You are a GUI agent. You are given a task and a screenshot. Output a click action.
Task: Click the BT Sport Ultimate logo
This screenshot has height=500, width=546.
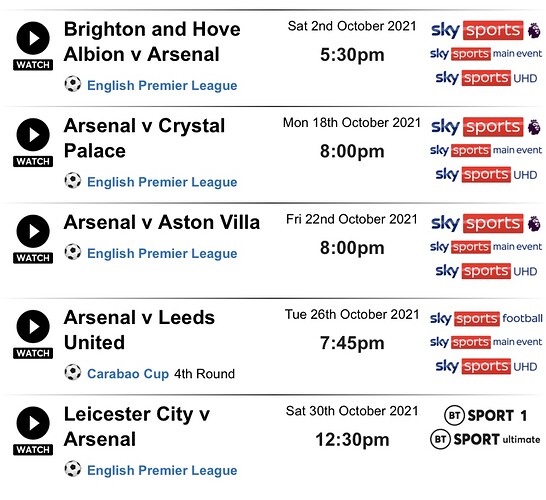pyautogui.click(x=485, y=439)
